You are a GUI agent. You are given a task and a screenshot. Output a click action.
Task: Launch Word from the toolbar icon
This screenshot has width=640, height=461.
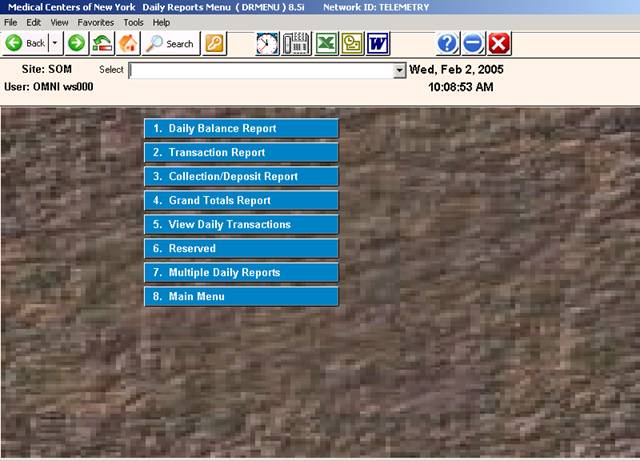[x=378, y=44]
